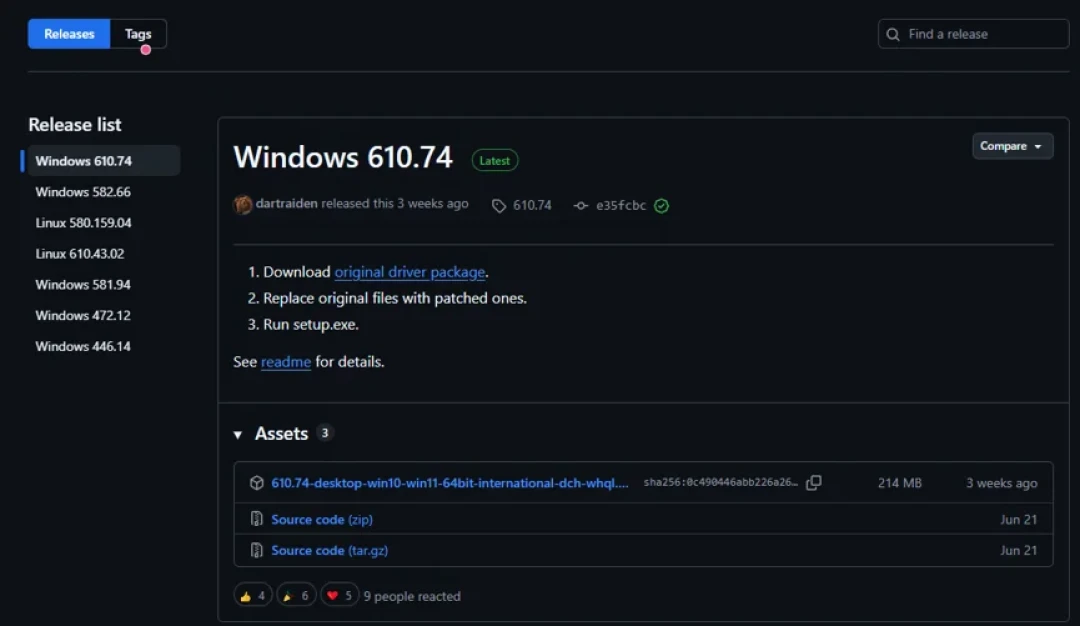
Task: Click the 'Release list' heading
Action: (74, 125)
